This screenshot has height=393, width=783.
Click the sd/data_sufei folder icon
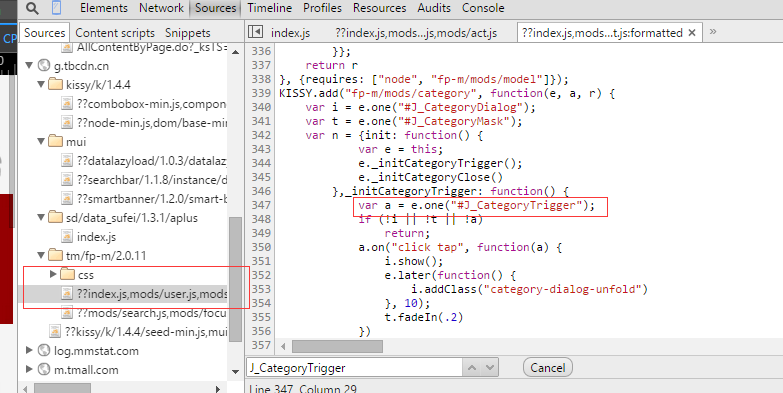[55, 218]
